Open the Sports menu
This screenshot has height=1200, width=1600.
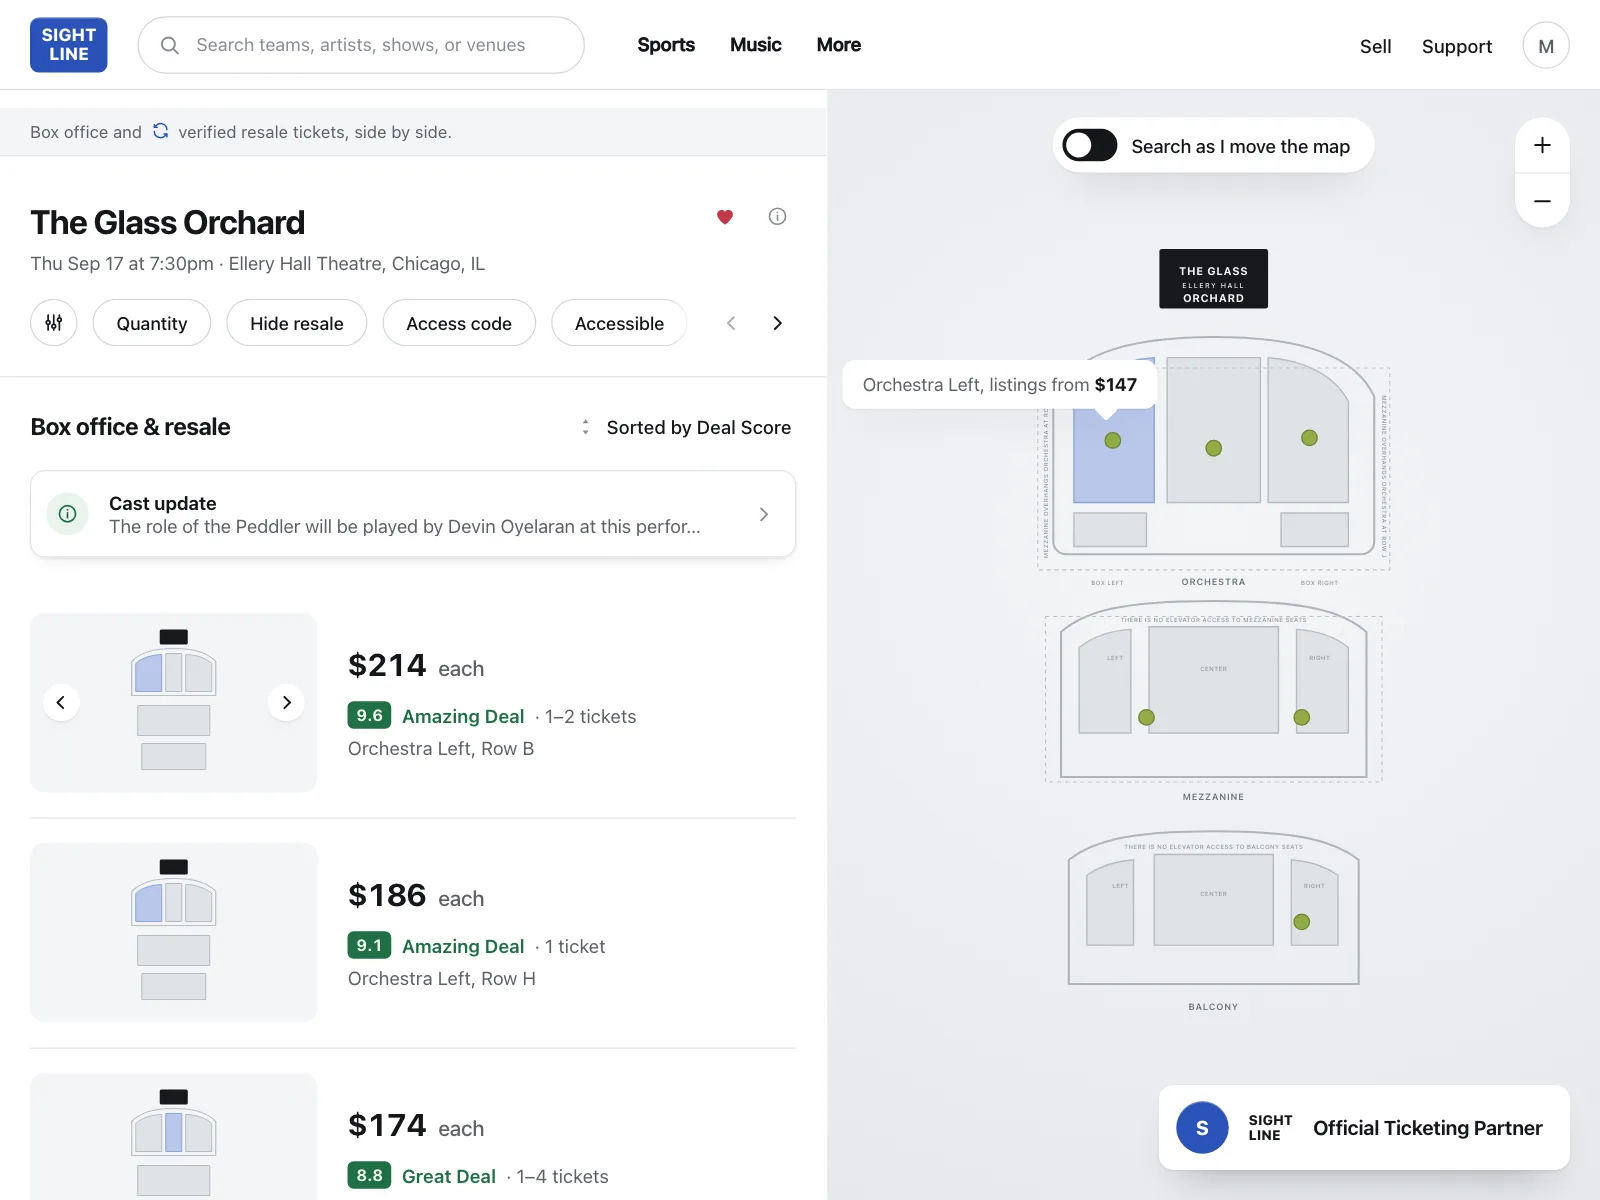(666, 45)
